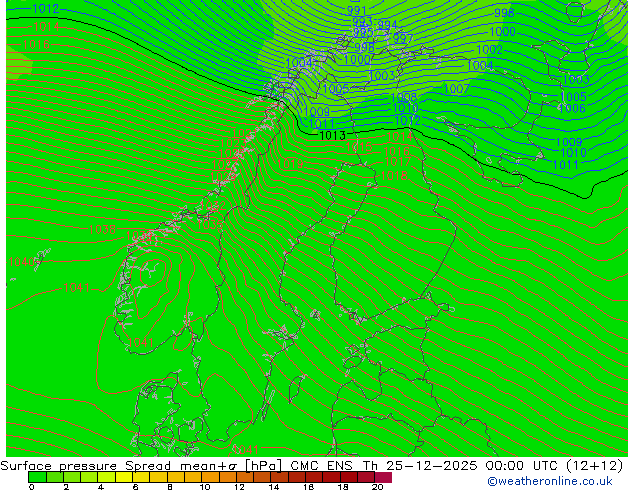Select the pure yellow swatch in the spread legend

(x=124, y=477)
